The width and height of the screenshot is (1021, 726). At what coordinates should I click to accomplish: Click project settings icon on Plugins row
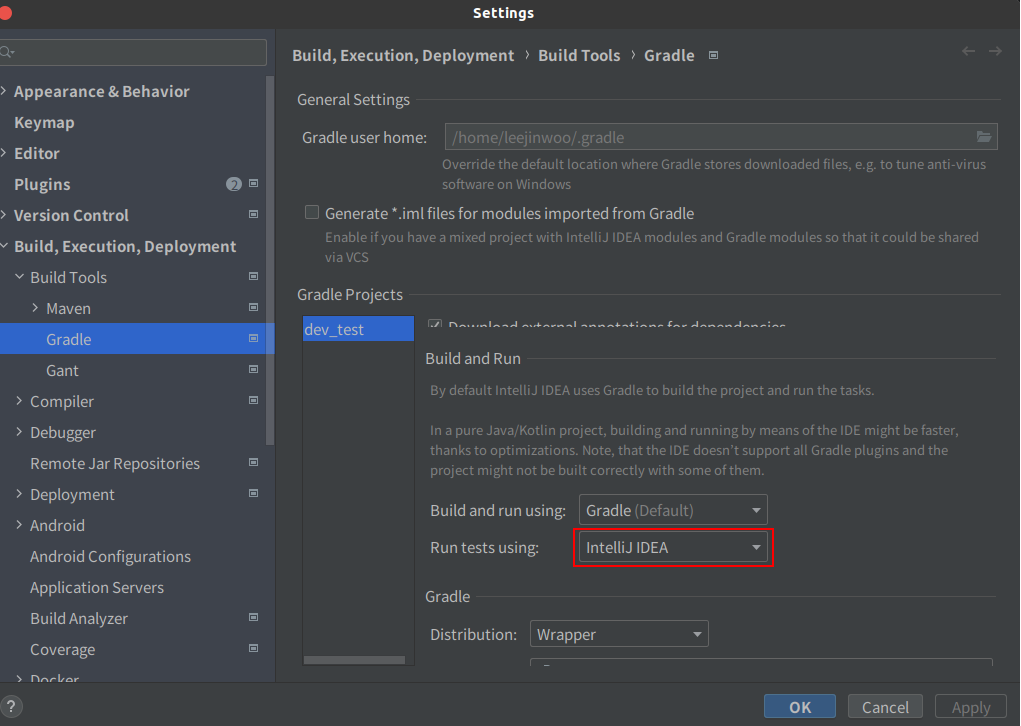click(x=253, y=184)
